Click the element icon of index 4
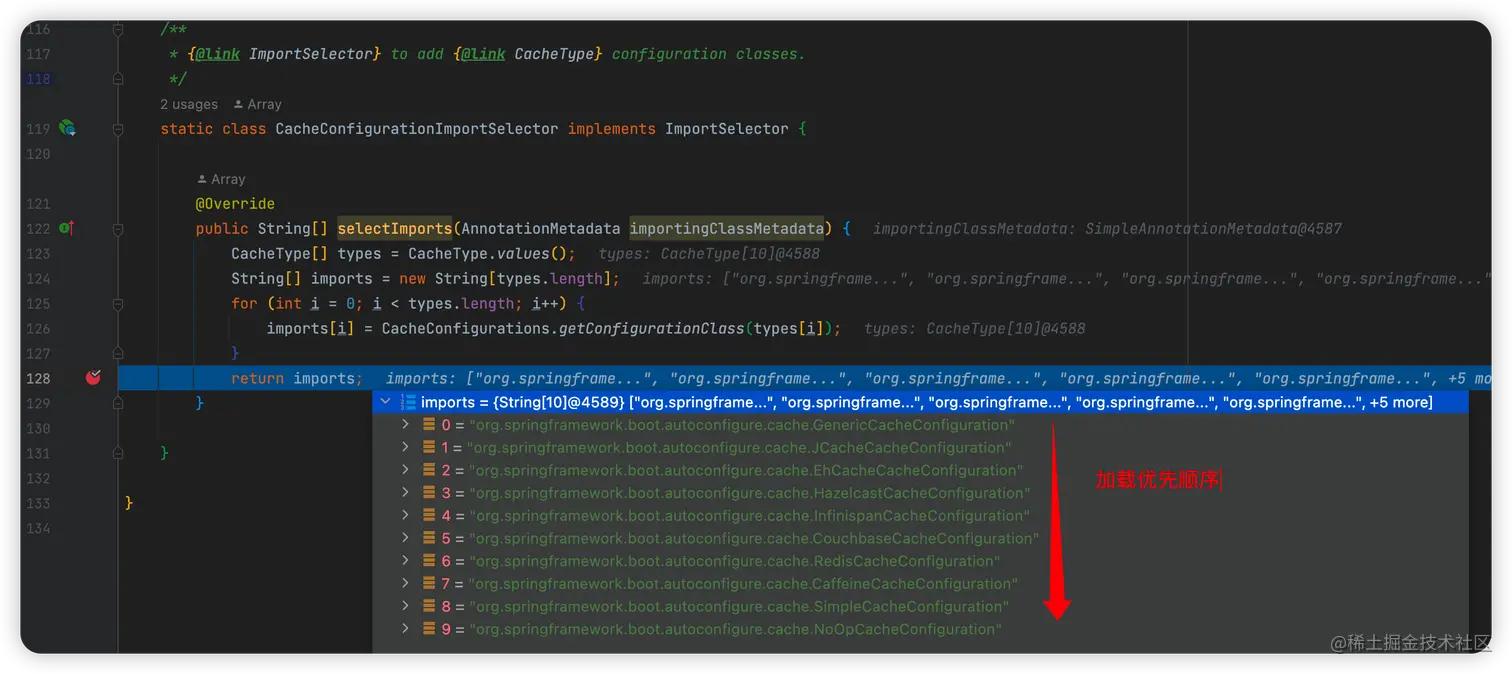Screen dimensions: 1512x674 point(429,515)
